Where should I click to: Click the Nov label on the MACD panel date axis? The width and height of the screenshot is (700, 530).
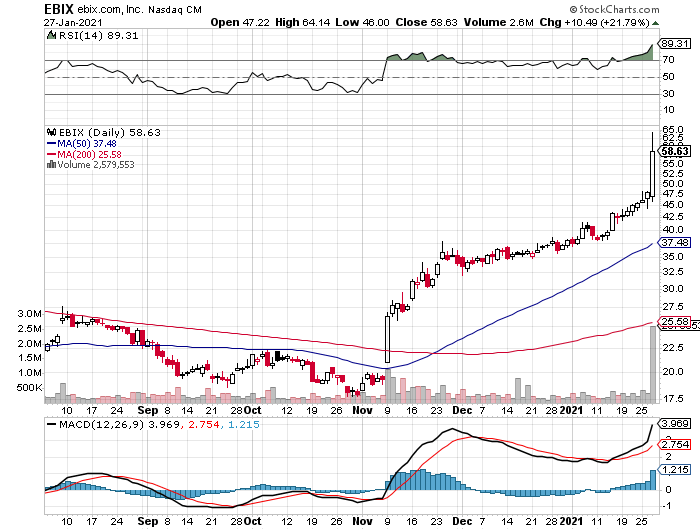pos(362,521)
